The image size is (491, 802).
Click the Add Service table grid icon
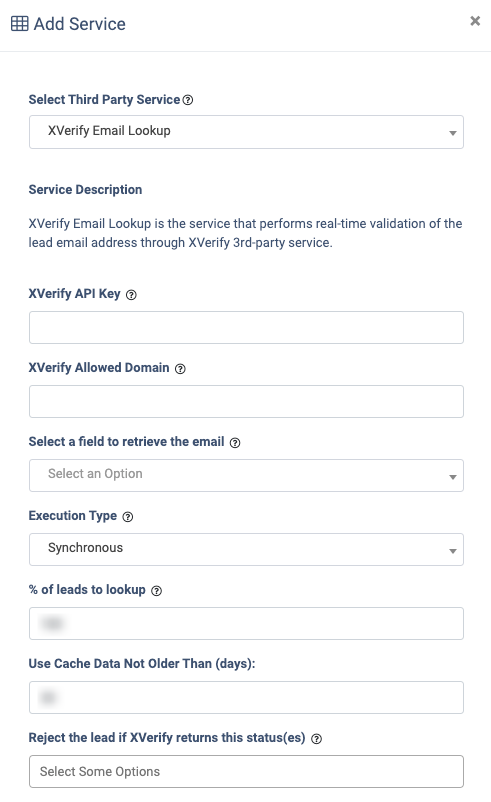19,24
